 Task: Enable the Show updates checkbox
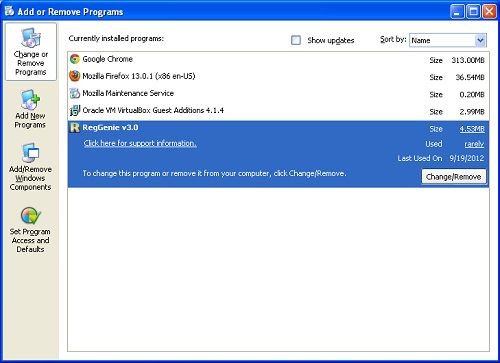point(296,40)
